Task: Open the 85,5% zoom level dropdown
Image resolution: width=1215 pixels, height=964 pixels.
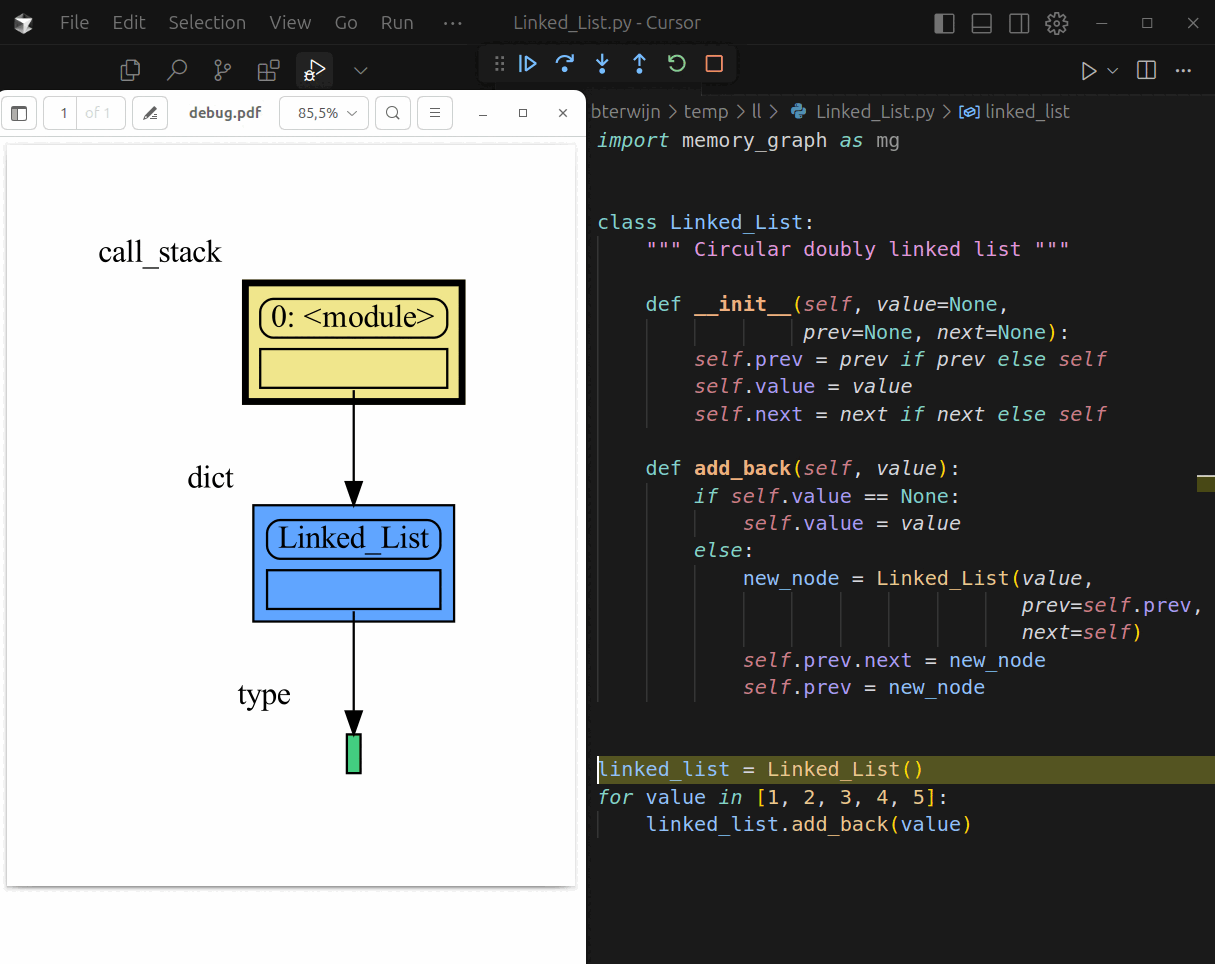Action: (x=323, y=113)
